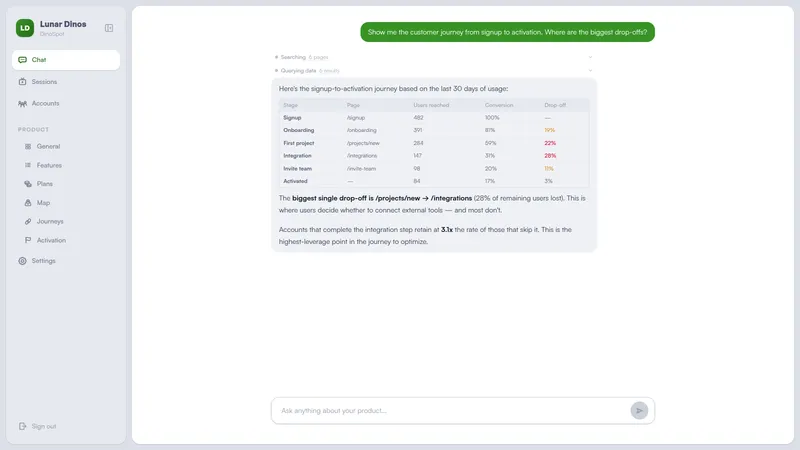Image resolution: width=800 pixels, height=450 pixels.
Task: Click the 482 users reached value
Action: click(418, 118)
